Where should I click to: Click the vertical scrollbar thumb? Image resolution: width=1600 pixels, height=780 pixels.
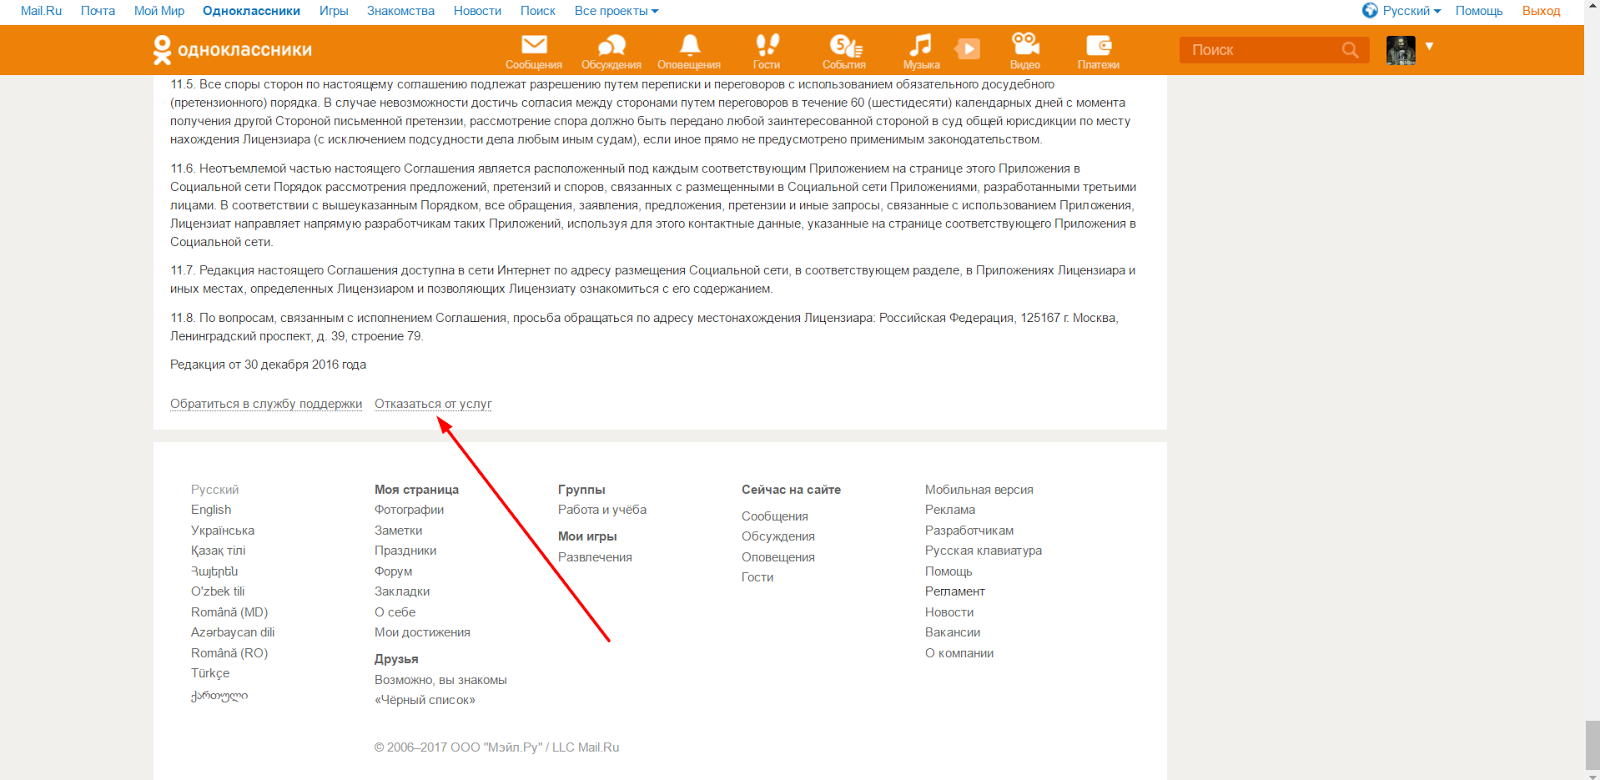1592,745
